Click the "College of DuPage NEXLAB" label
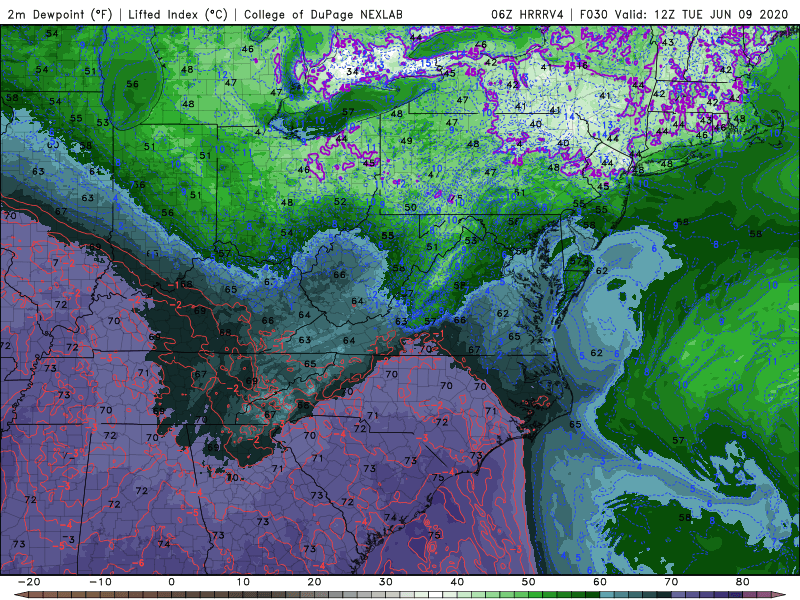Viewport: 800px width, 600px height. [x=323, y=15]
